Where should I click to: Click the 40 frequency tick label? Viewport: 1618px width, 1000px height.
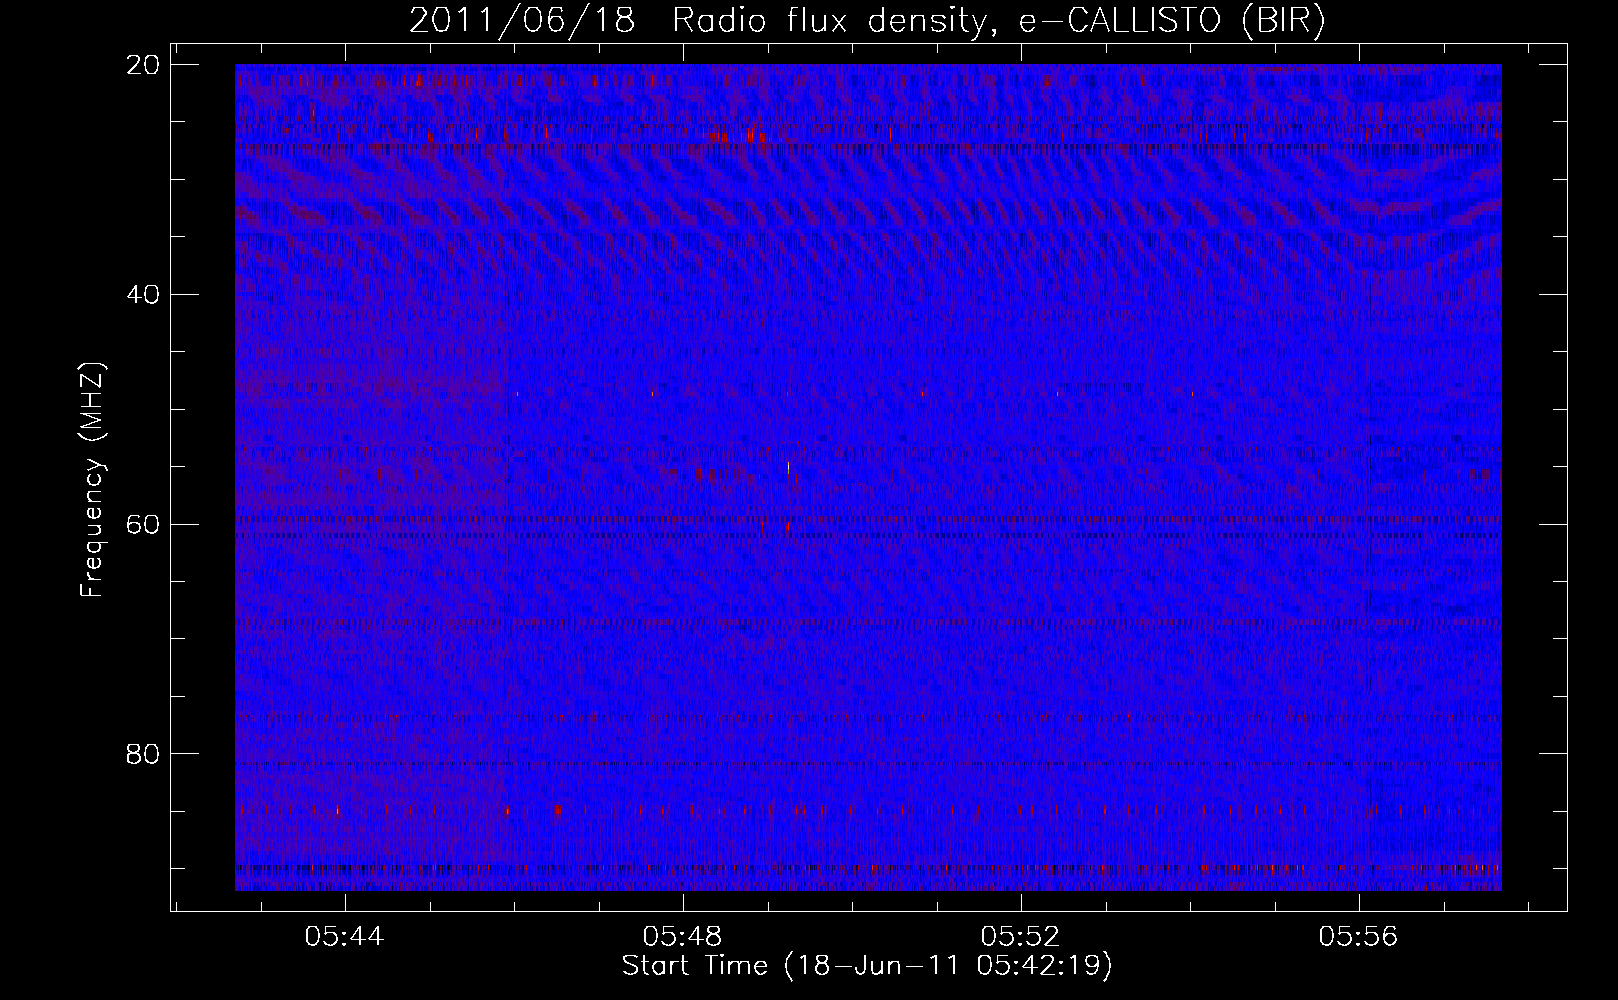[144, 295]
